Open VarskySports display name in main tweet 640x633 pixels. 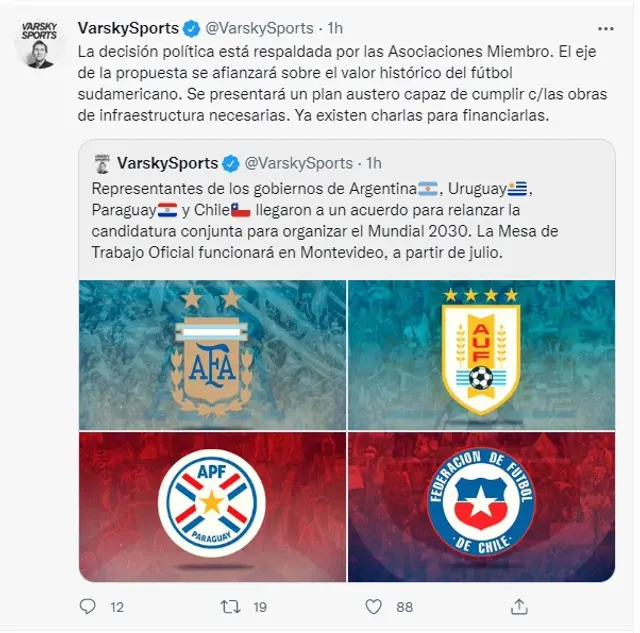(128, 28)
